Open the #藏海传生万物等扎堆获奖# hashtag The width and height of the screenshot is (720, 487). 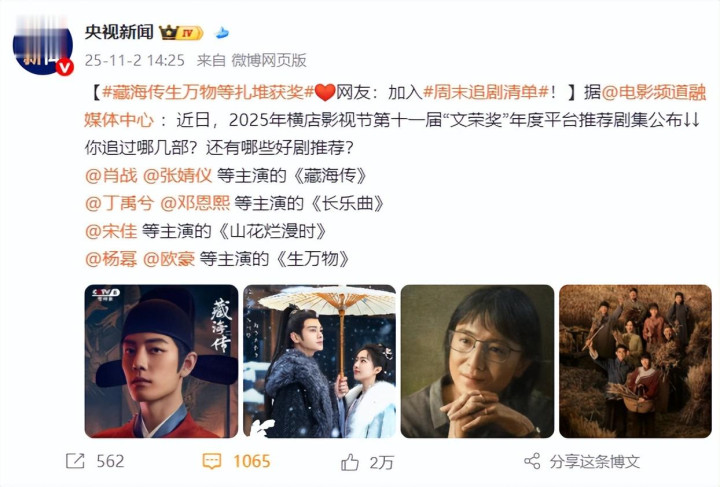(208, 93)
